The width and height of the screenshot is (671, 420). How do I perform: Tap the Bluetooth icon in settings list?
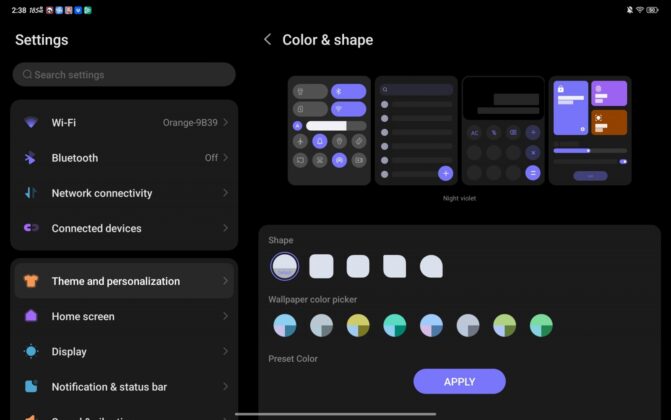[30, 158]
